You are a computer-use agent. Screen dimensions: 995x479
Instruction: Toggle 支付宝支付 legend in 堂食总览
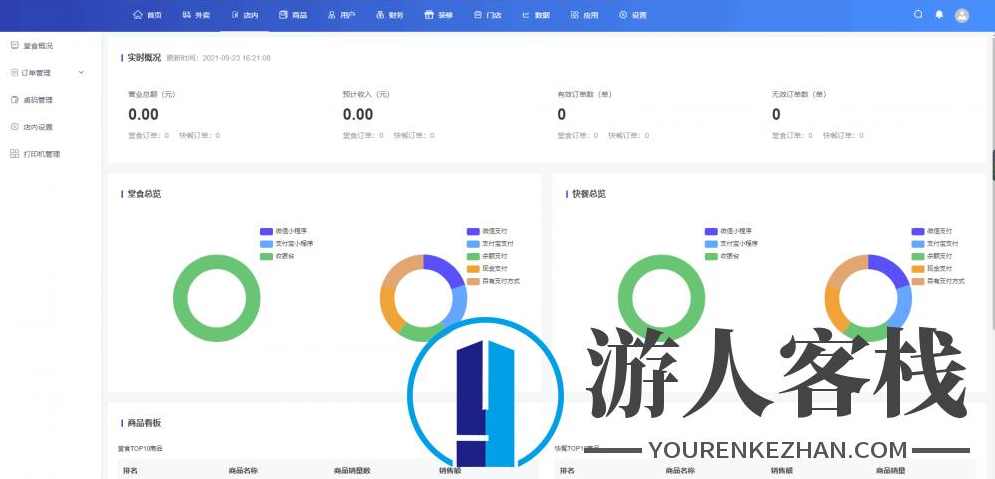[490, 244]
